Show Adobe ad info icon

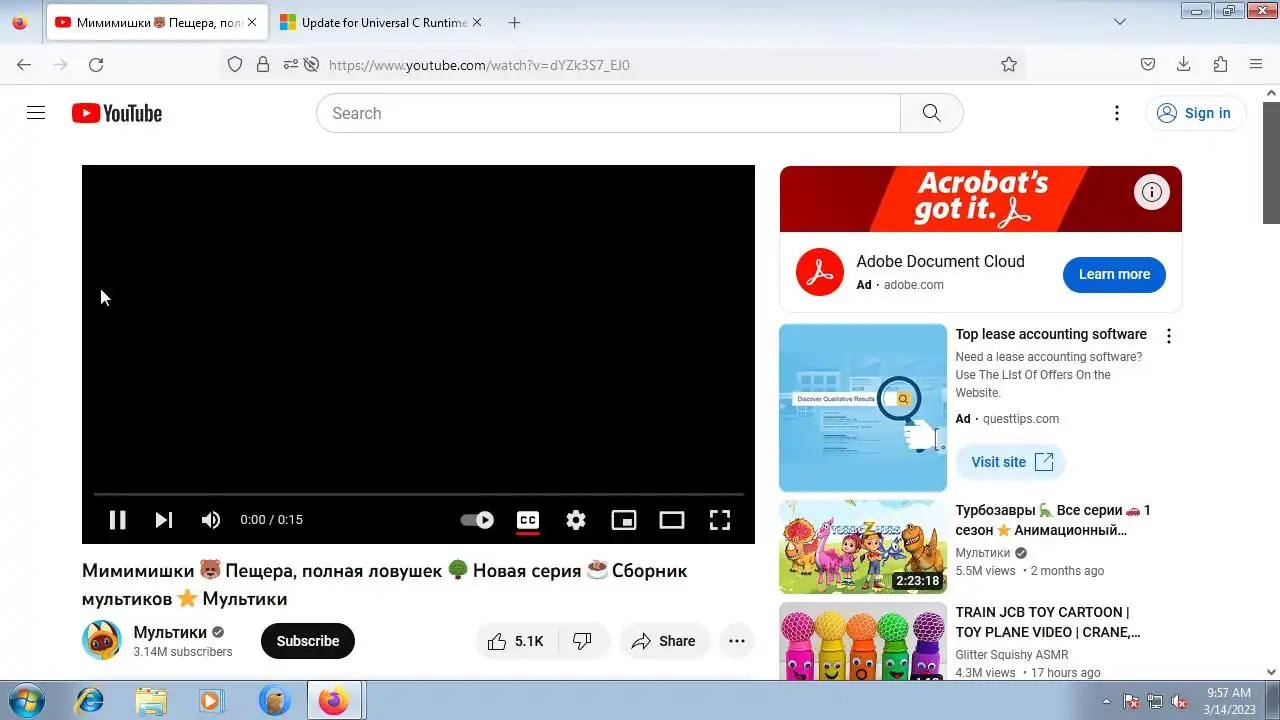point(1152,192)
